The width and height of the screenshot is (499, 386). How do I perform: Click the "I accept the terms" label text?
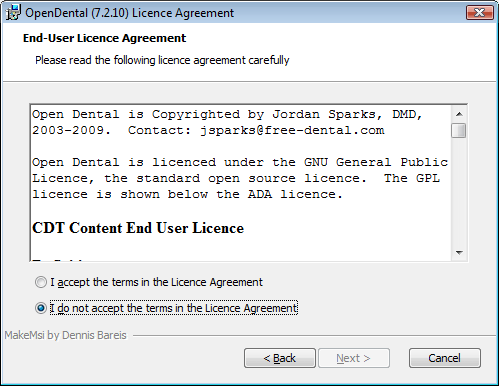coord(156,282)
